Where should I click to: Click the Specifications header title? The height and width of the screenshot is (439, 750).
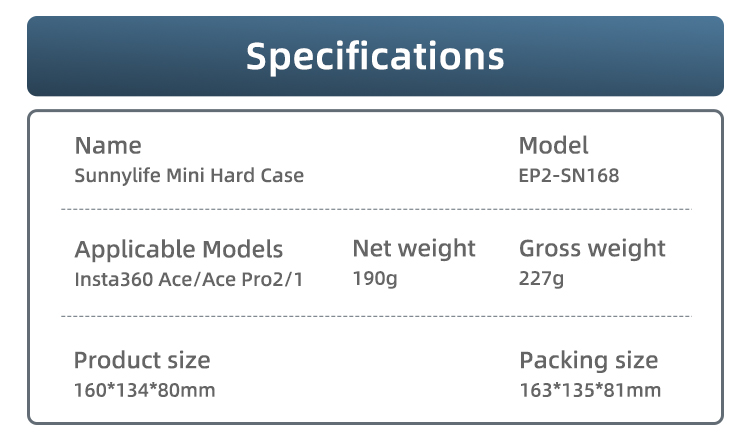(375, 55)
